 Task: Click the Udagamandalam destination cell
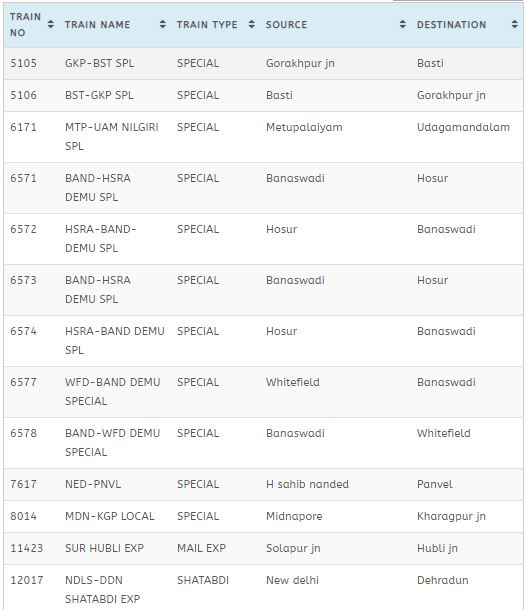click(x=463, y=127)
